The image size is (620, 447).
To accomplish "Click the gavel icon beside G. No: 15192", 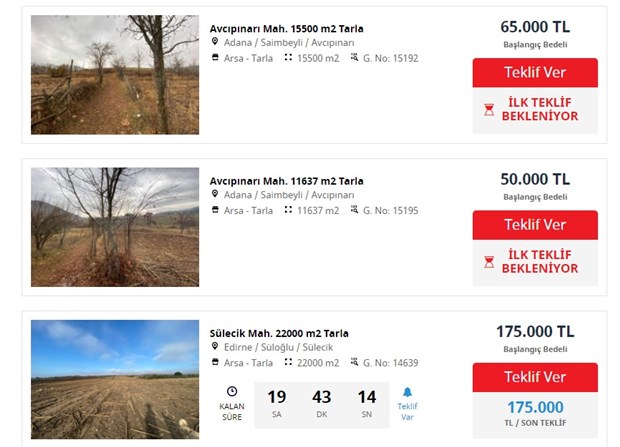I will point(354,58).
